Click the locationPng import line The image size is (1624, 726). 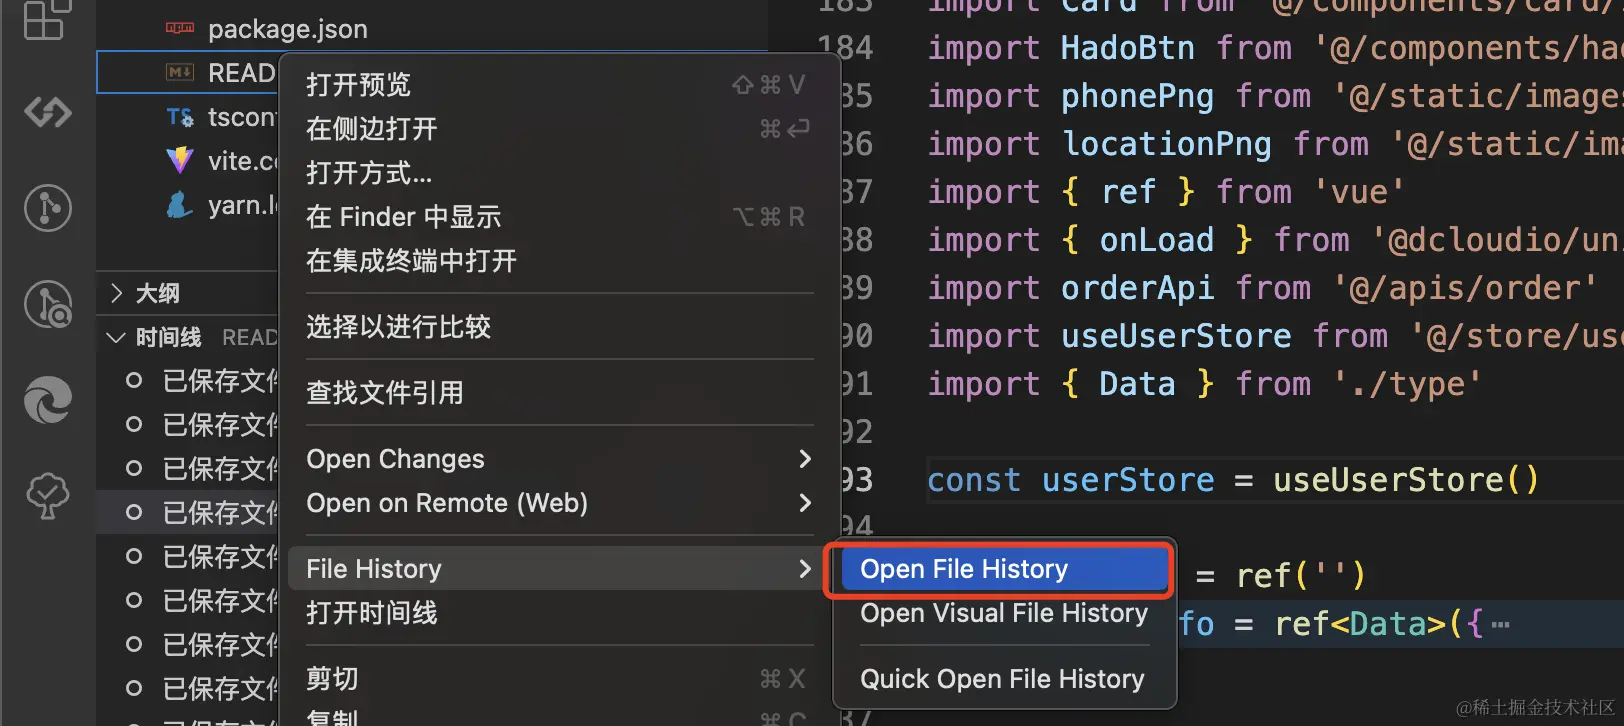click(1275, 144)
